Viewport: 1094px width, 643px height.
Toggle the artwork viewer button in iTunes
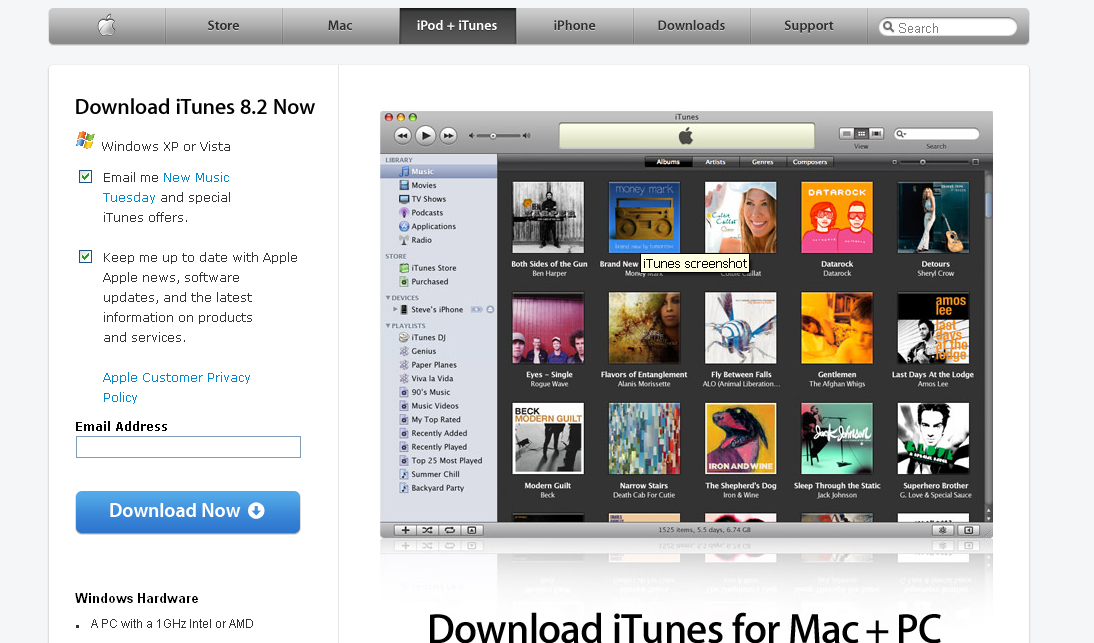472,530
